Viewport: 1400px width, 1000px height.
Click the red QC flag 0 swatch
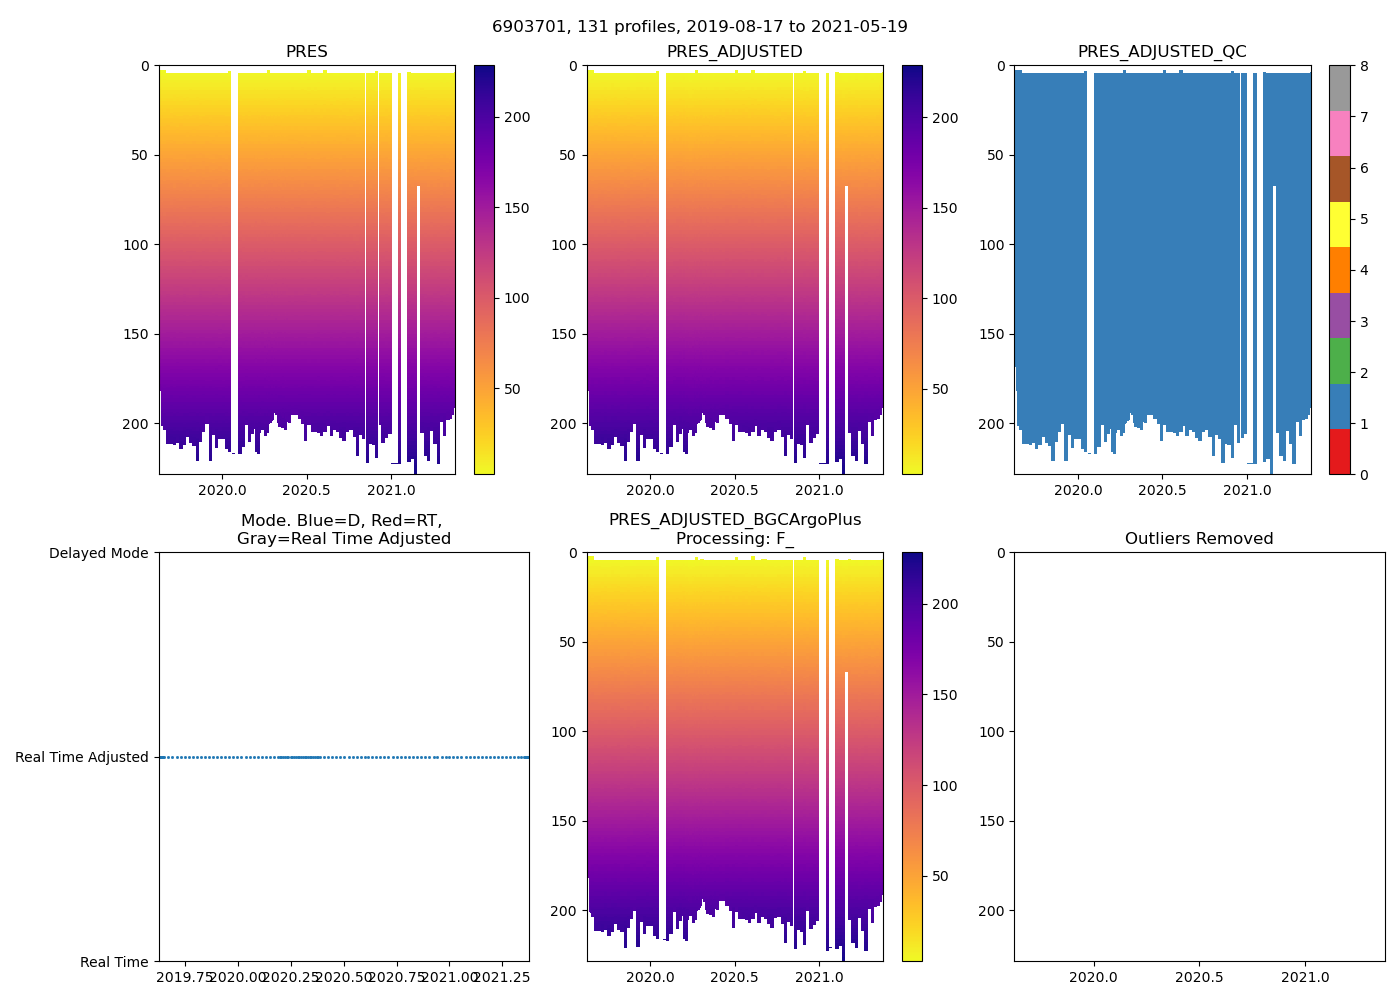click(x=1339, y=452)
